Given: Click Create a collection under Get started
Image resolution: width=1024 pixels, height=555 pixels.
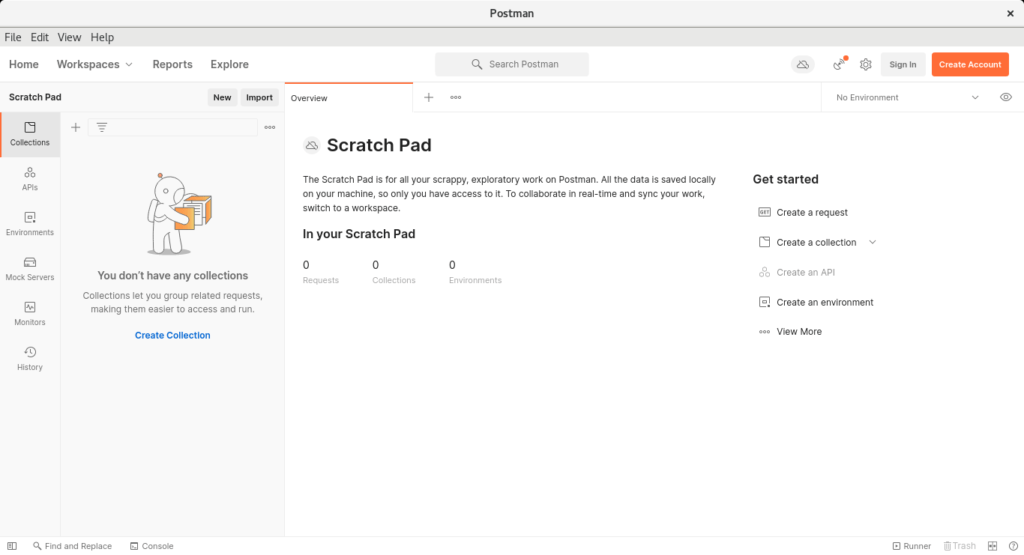Looking at the screenshot, I should [x=816, y=242].
